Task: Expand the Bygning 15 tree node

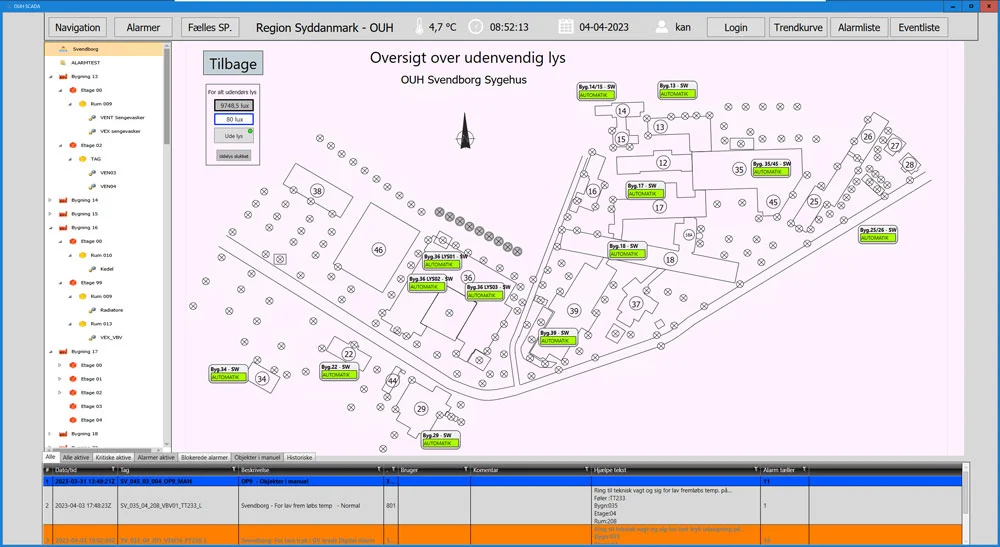Action: click(51, 214)
